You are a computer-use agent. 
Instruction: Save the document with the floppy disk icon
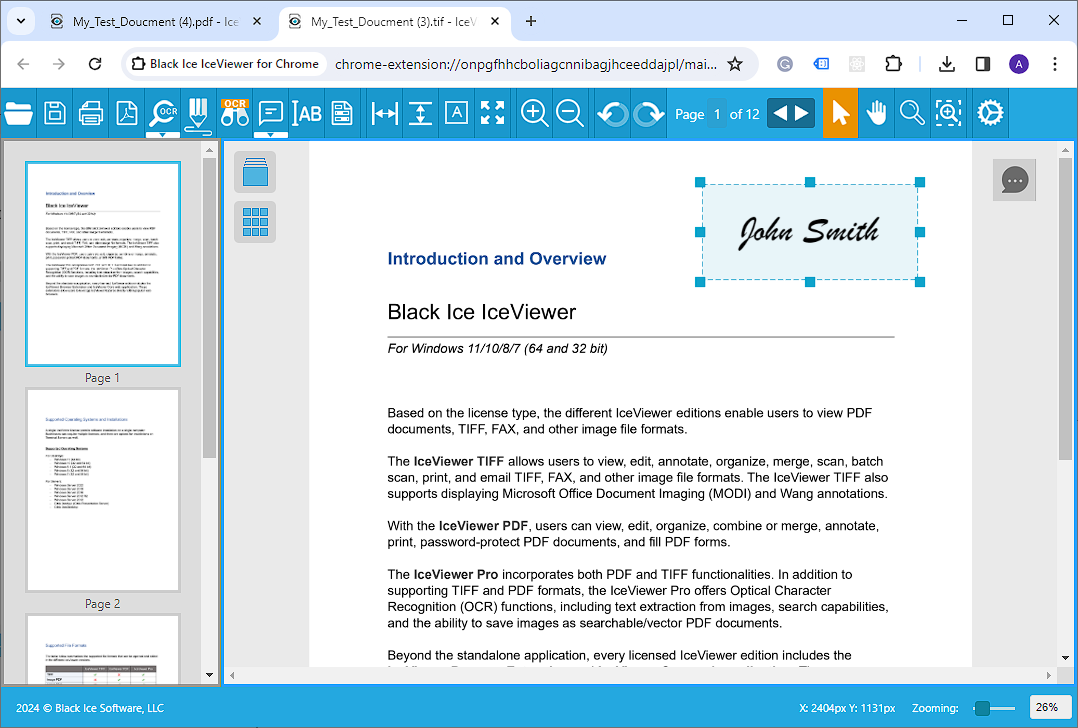click(x=55, y=113)
